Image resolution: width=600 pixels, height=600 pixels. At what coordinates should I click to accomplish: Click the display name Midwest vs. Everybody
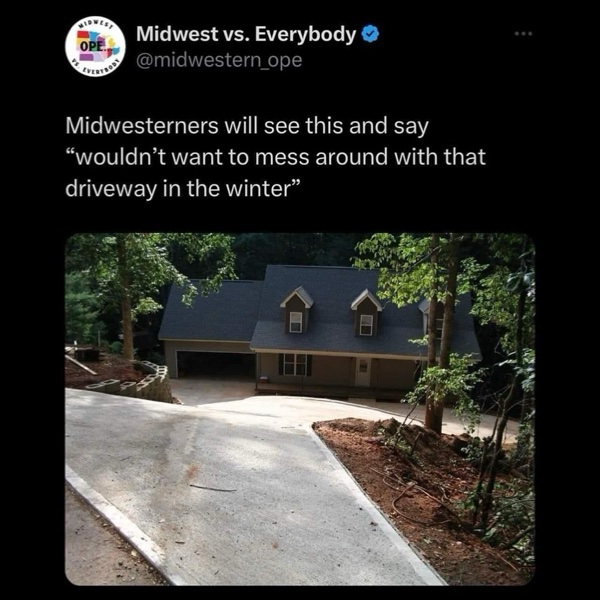point(246,34)
